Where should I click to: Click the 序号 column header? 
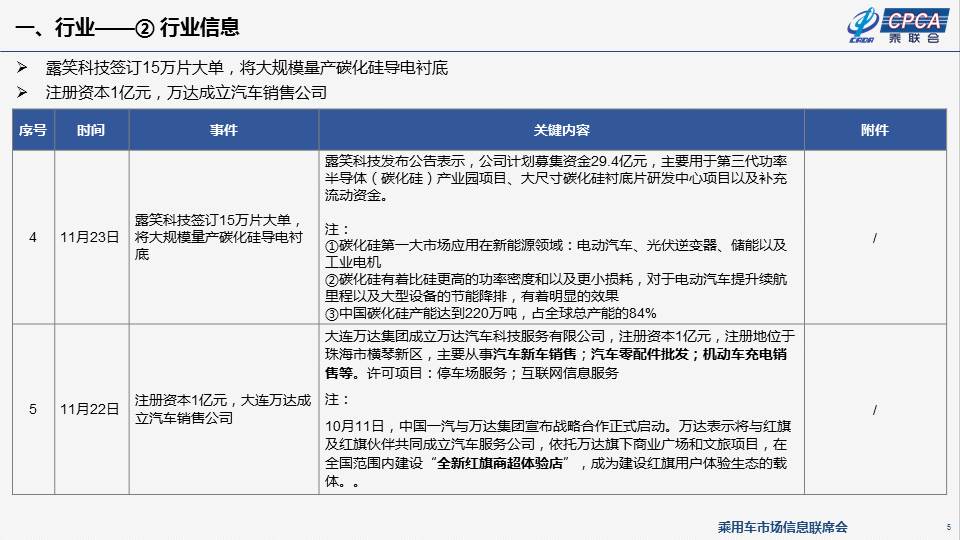33,130
